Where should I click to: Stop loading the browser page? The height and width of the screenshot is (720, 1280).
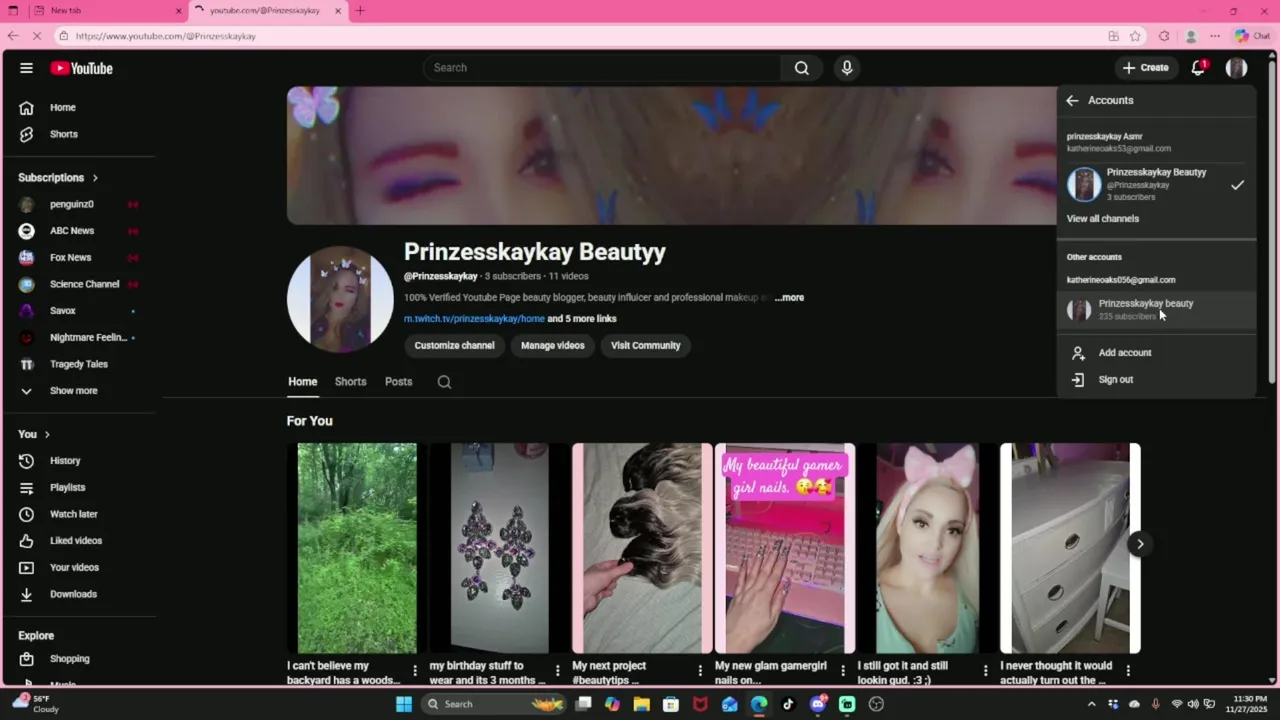pos(38,36)
